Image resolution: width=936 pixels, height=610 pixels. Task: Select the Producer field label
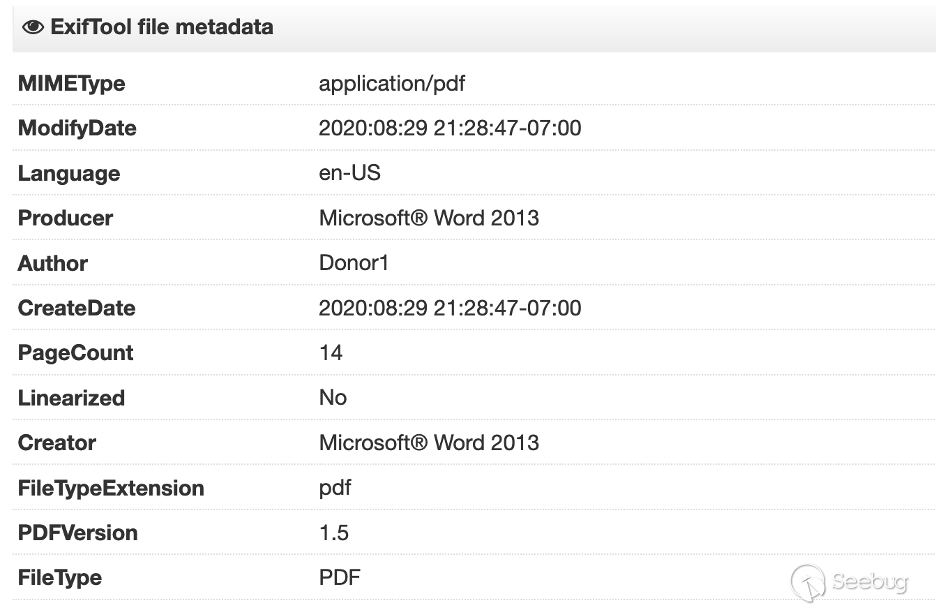pyautogui.click(x=65, y=218)
